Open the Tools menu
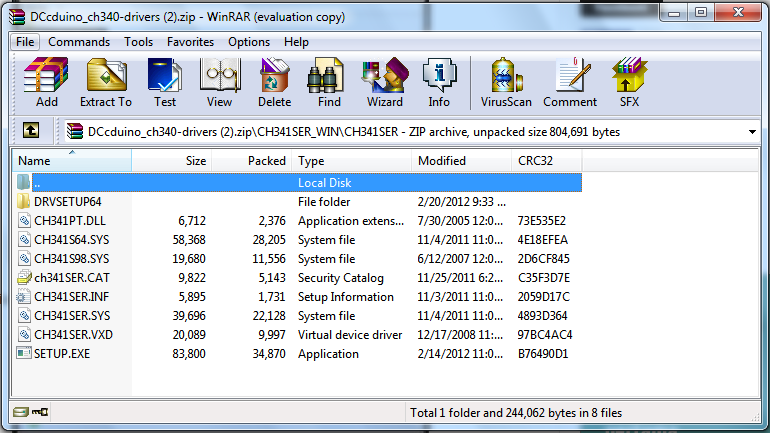Image resolution: width=770 pixels, height=433 pixels. (x=138, y=42)
